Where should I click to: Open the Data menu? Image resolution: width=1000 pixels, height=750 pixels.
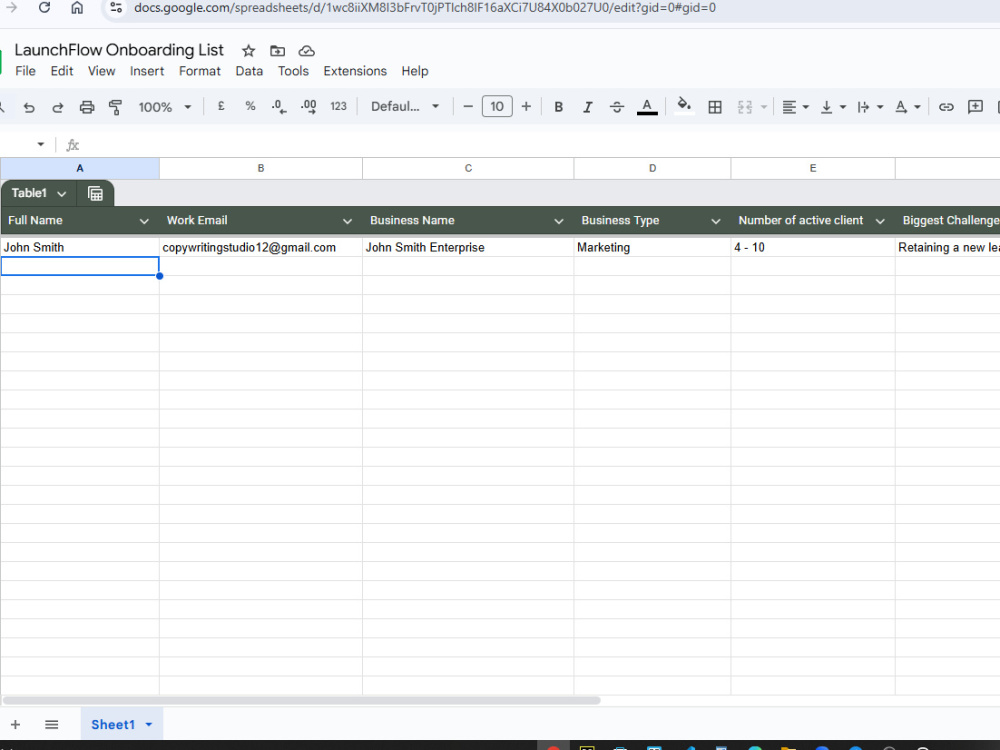(249, 71)
